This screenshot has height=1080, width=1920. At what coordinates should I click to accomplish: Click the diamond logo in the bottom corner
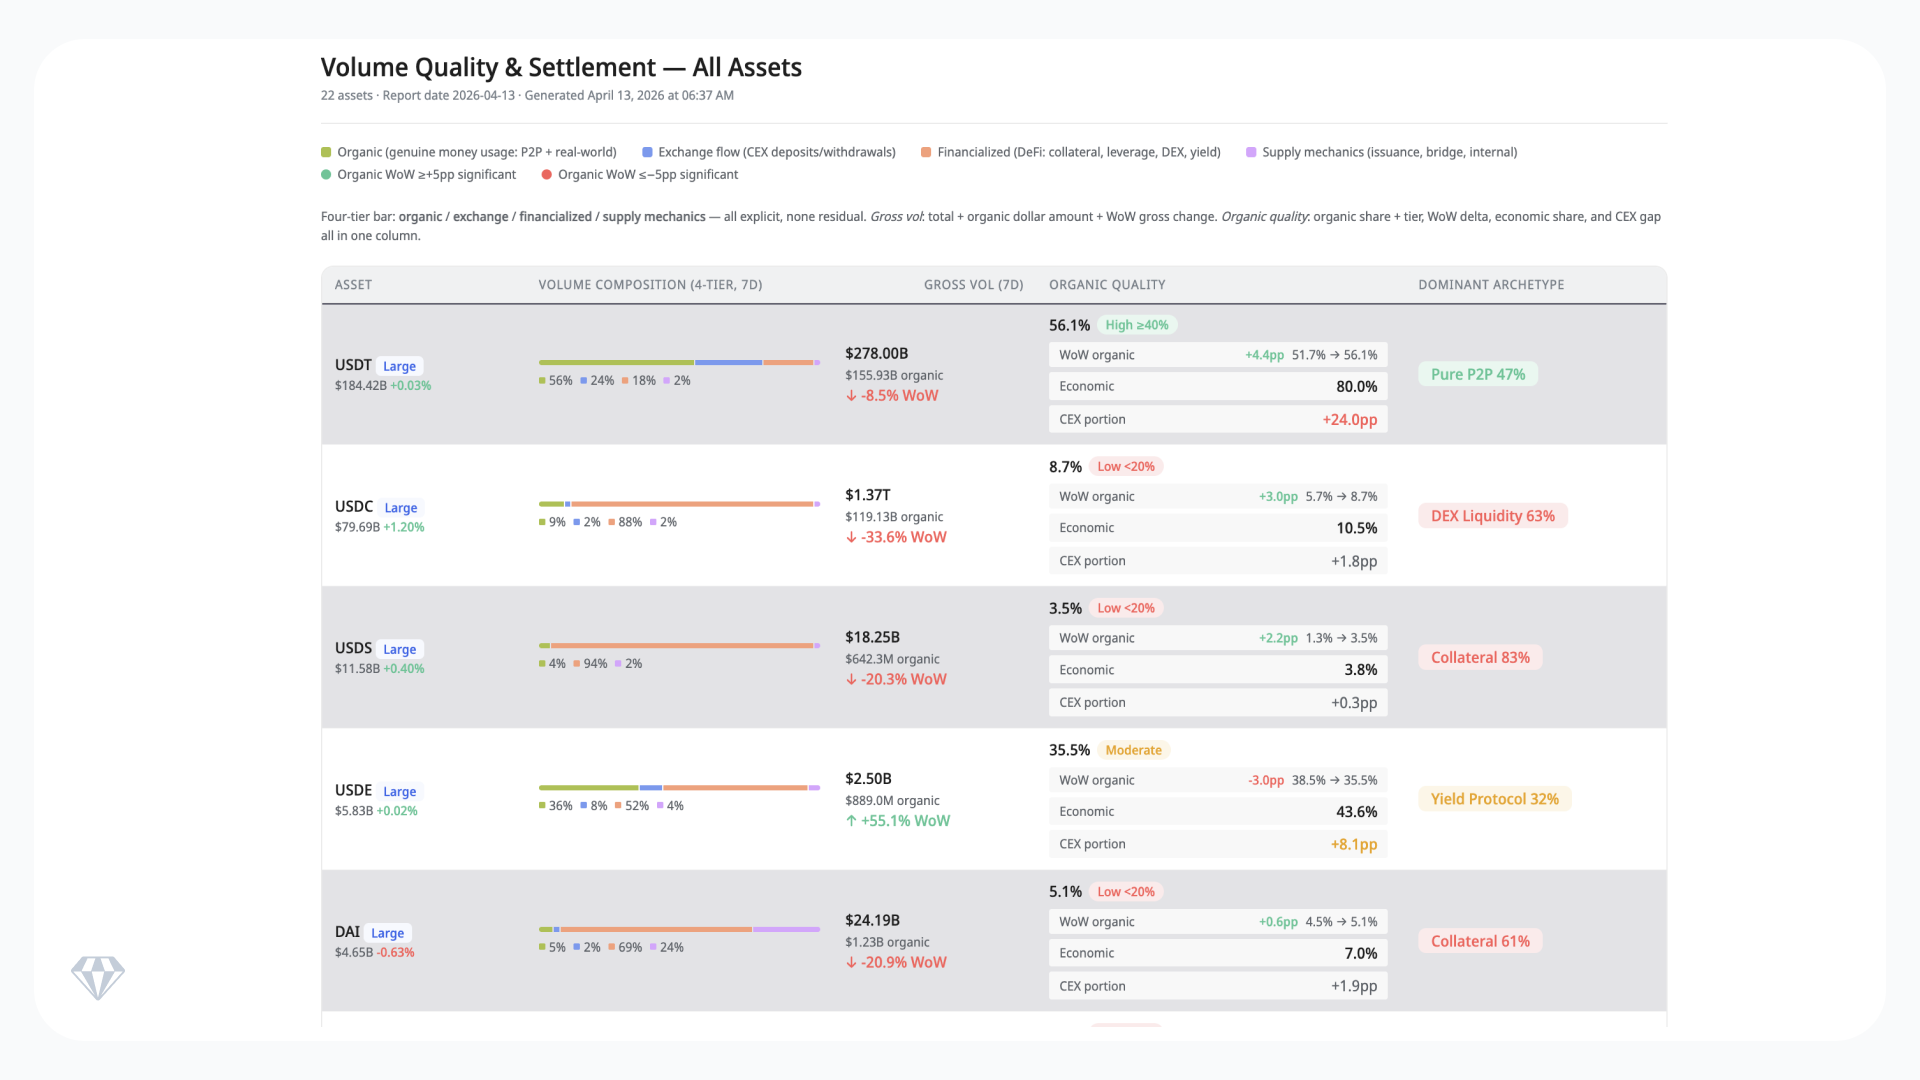[98, 976]
